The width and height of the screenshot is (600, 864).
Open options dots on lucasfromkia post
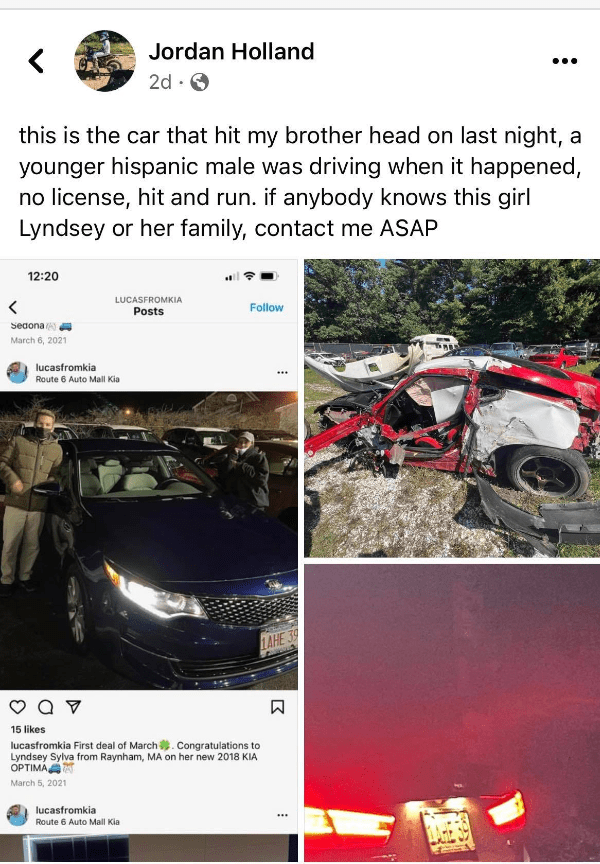(x=283, y=372)
